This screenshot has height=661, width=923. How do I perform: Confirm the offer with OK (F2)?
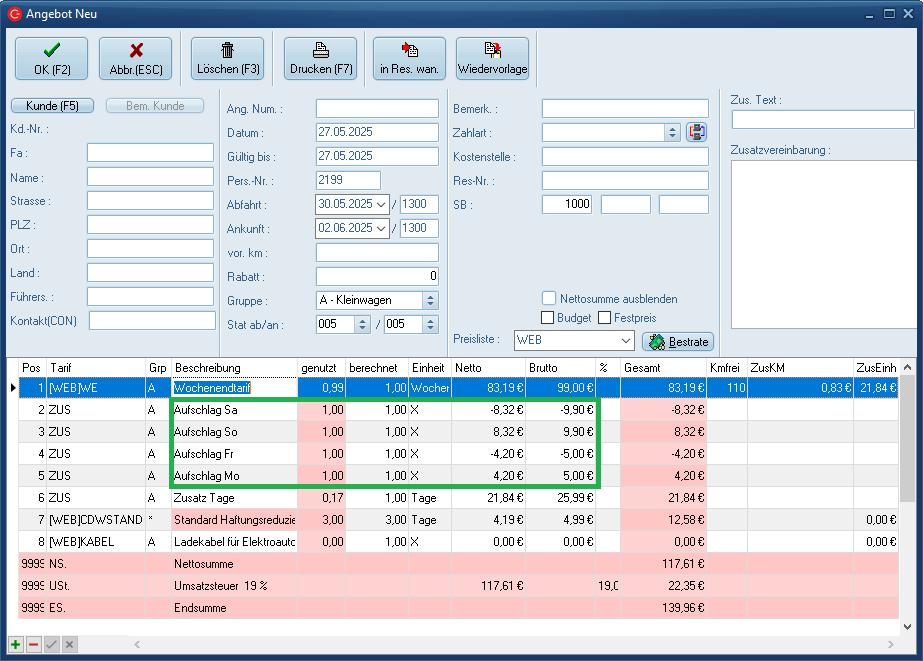[51, 59]
